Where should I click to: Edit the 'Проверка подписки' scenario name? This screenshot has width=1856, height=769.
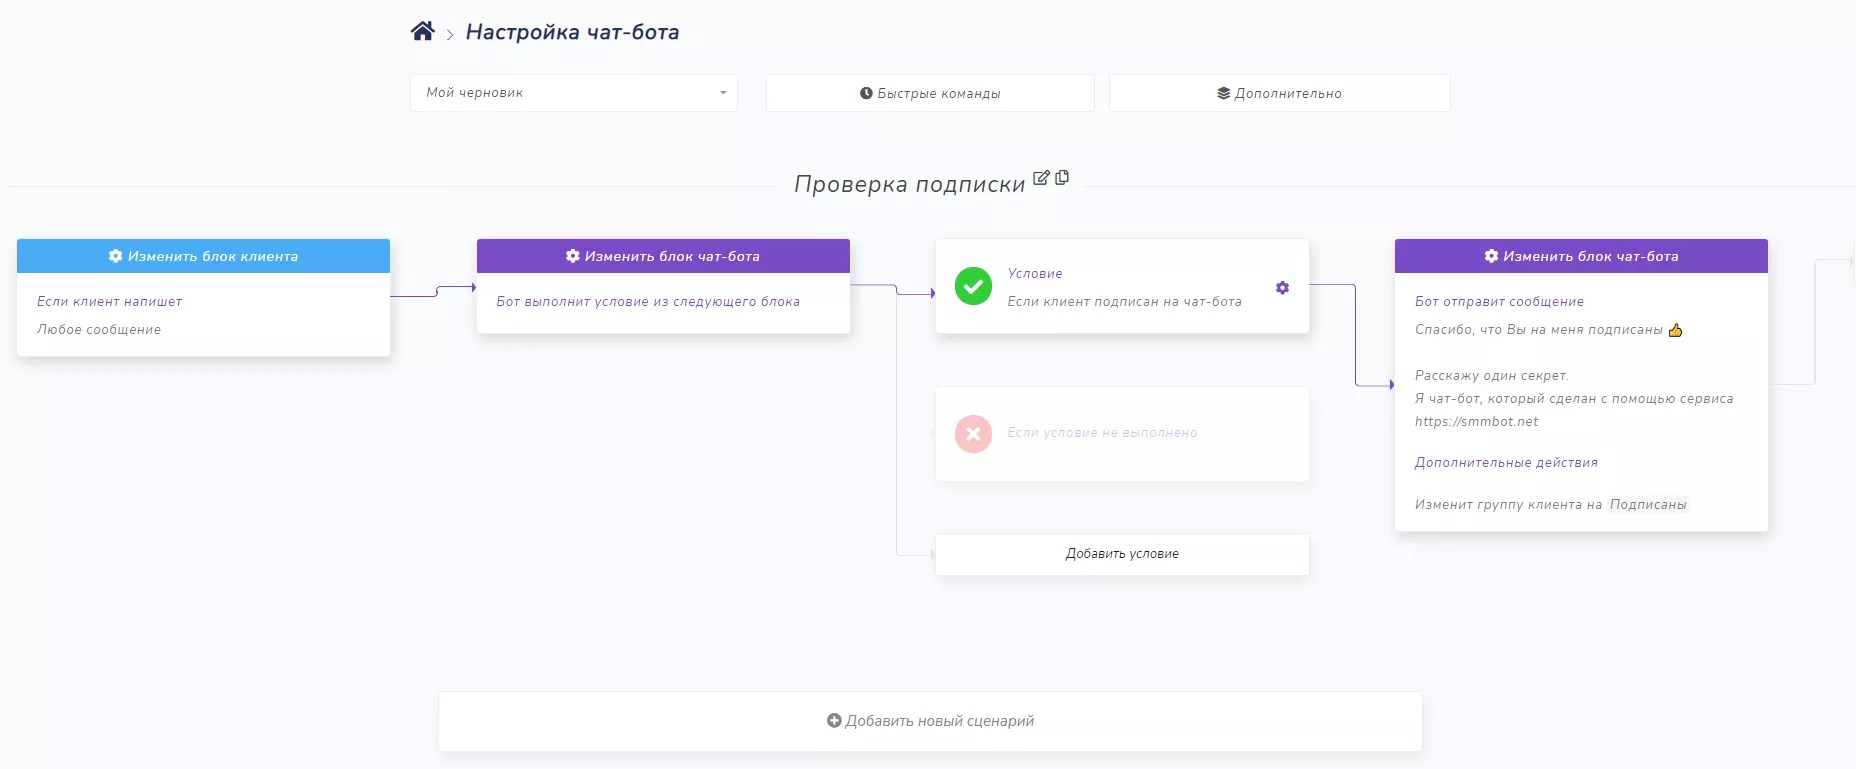pos(1041,177)
